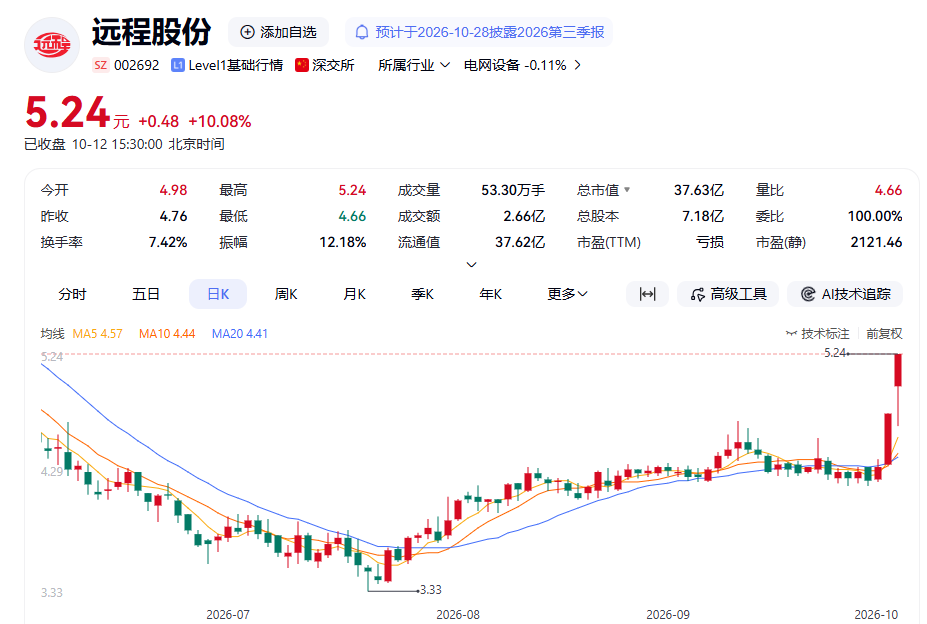This screenshot has height=624, width=927.
Task: Click the SZ market badge icon
Action: pos(101,65)
